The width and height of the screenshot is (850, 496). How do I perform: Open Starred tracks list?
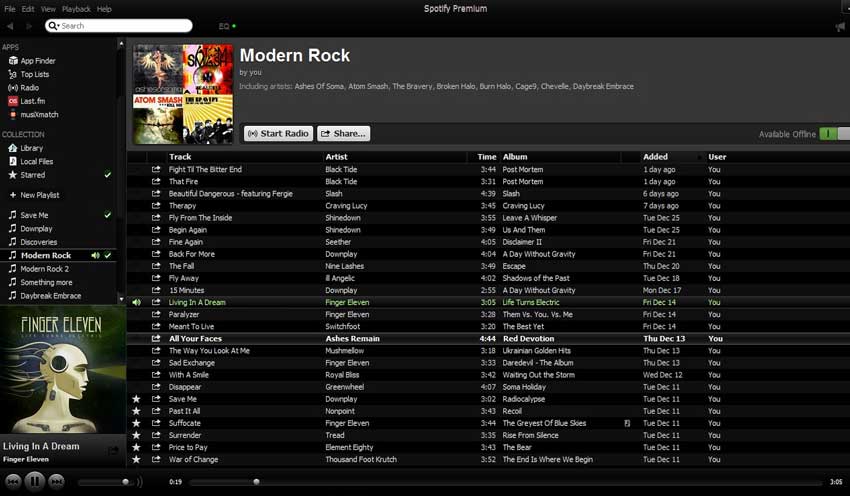(27, 175)
